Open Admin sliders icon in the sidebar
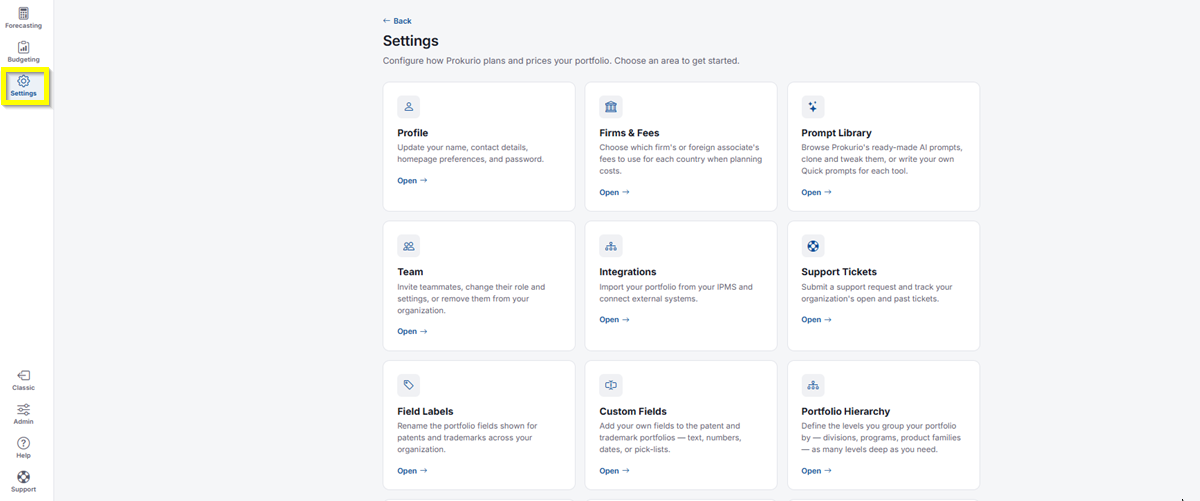Image resolution: width=1200 pixels, height=501 pixels. click(x=23, y=414)
